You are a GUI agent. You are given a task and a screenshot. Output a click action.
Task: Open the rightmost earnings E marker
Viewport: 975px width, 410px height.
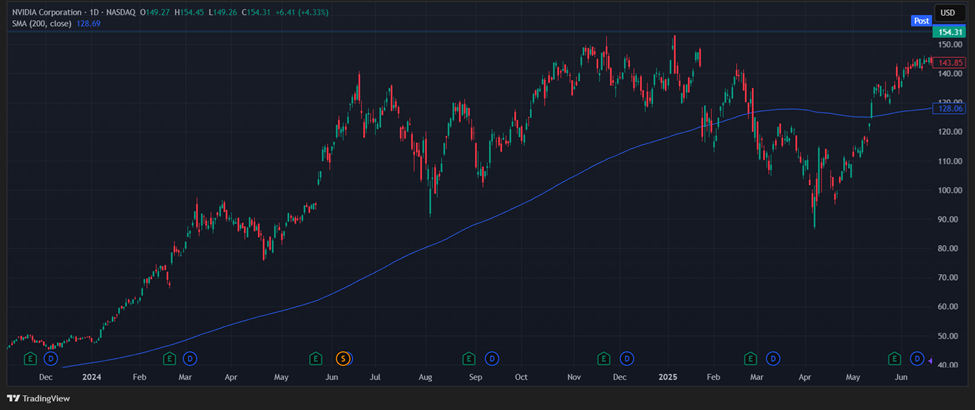pyautogui.click(x=895, y=358)
